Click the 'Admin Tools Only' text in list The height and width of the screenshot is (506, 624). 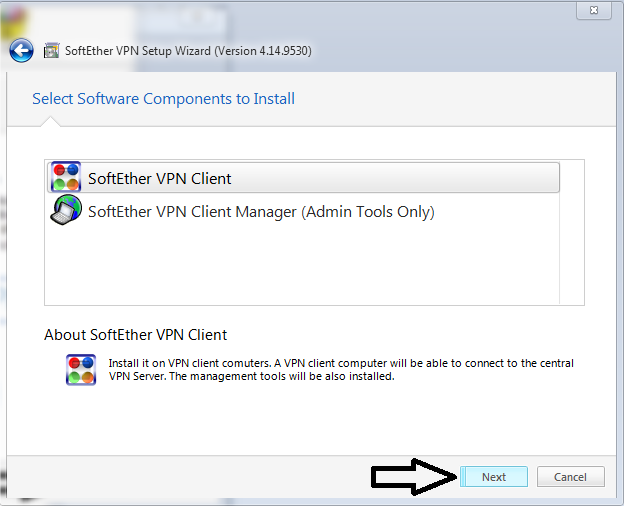pos(368,212)
